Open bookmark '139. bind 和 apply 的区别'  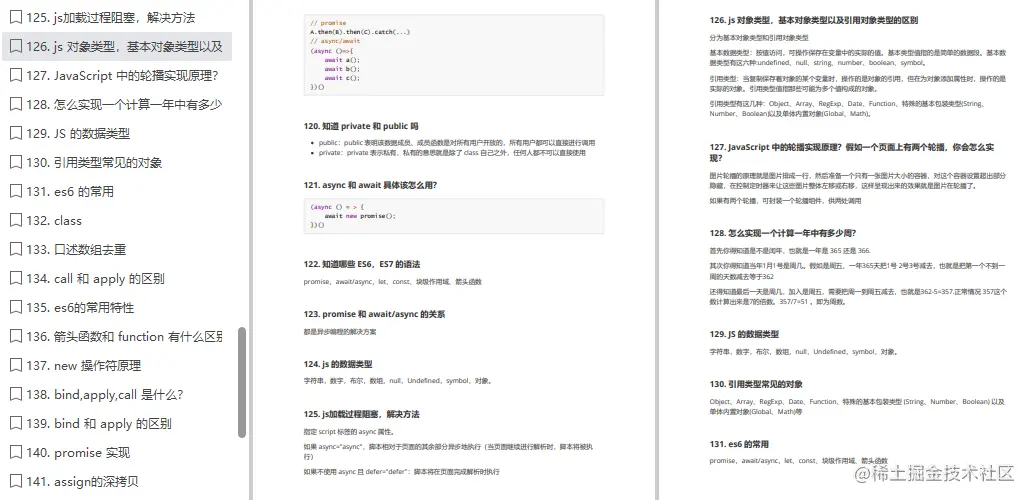coord(99,423)
